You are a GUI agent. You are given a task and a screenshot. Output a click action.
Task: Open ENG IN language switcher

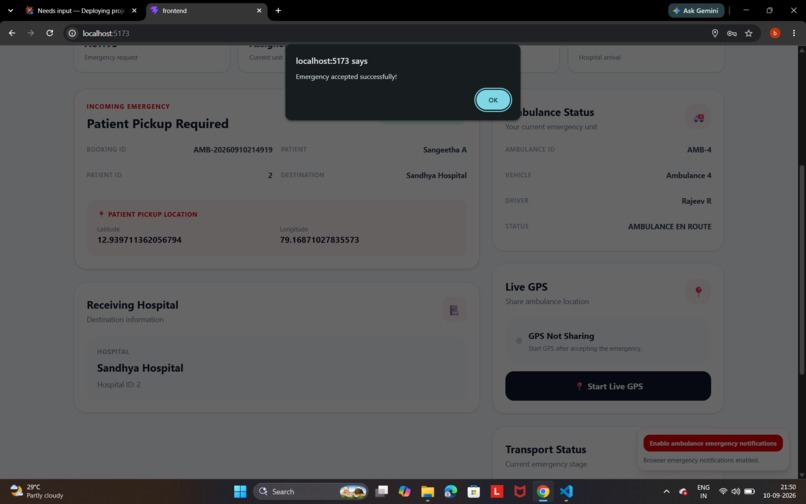703,492
